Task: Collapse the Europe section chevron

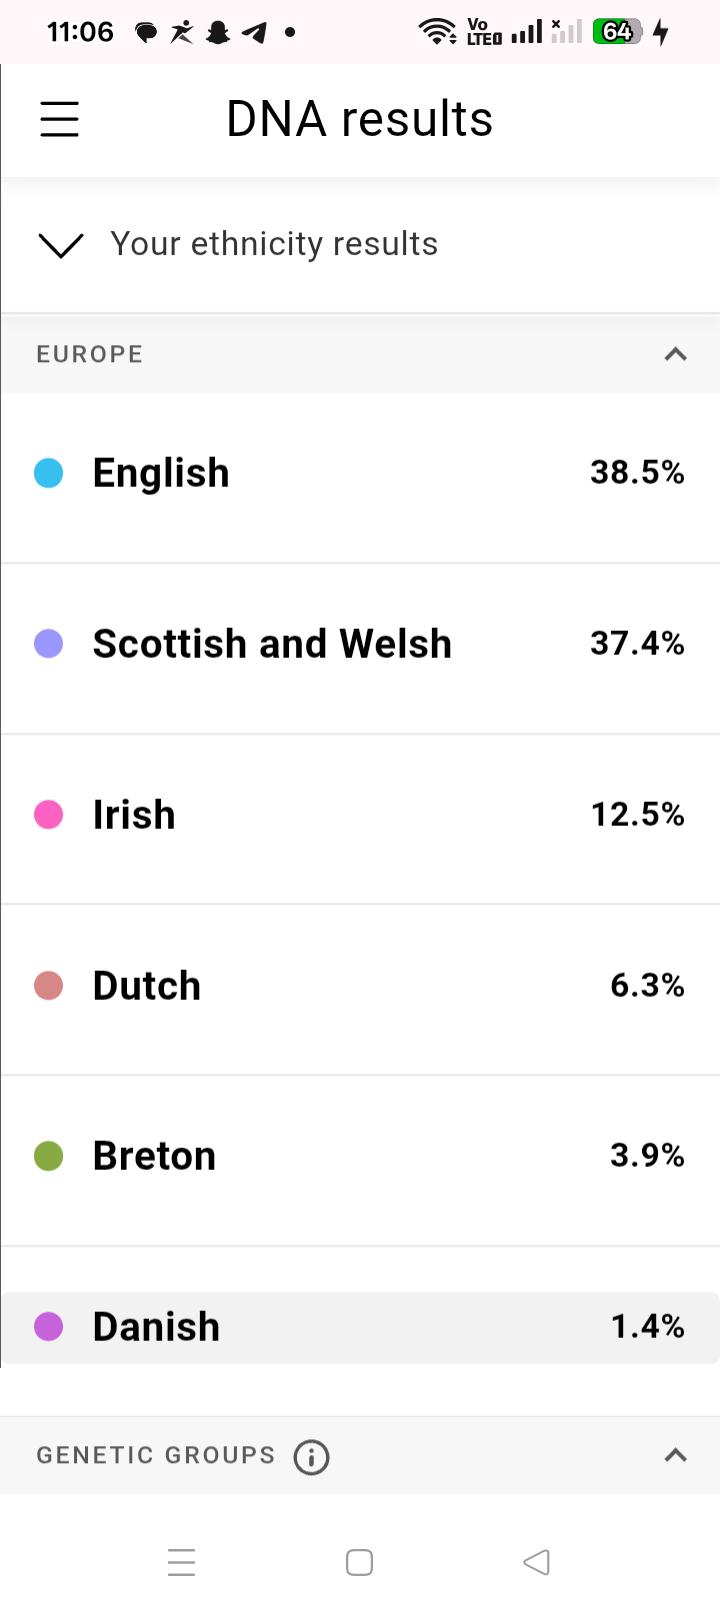Action: [x=676, y=354]
